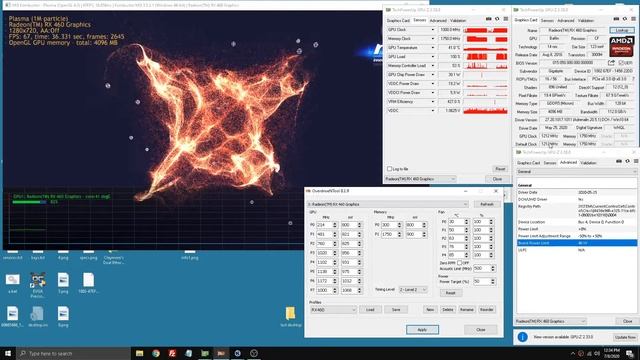Click the GPU-Z green icon in the taskbar

[205, 353]
